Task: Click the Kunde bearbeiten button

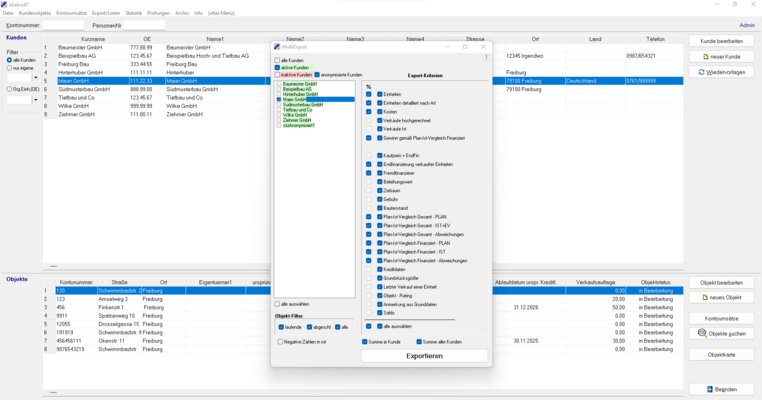Action: (x=721, y=41)
